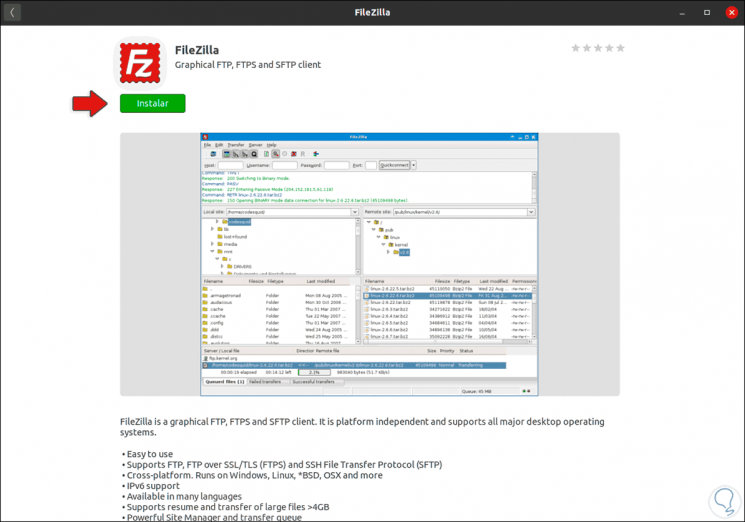The image size is (745, 522).
Task: Click the green Instalar button
Action: pos(153,103)
